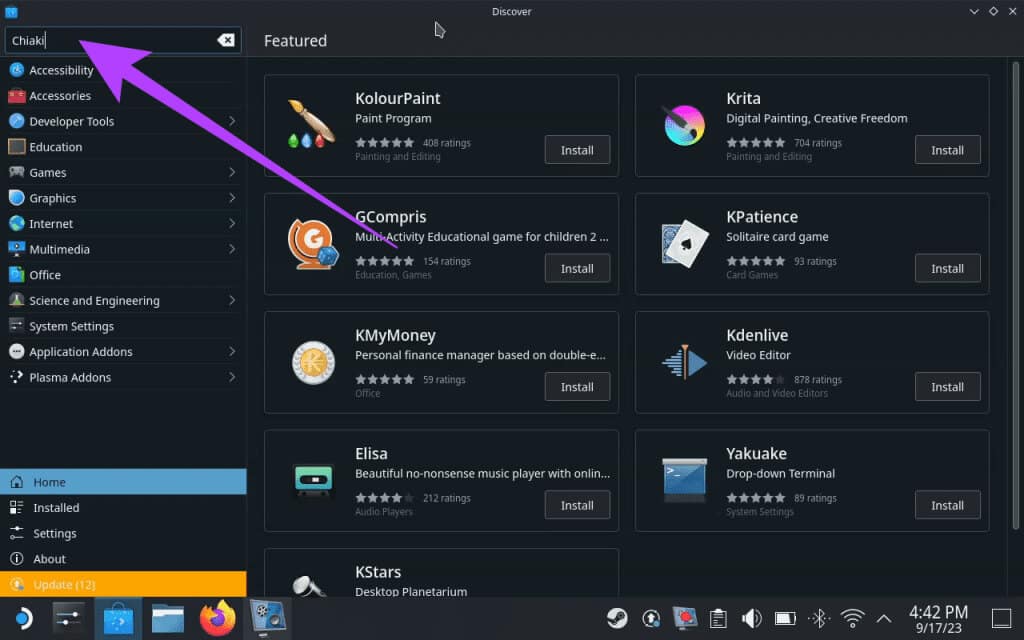Screen dimensions: 1024x640
Task: Install KolourPaint
Action: pos(577,150)
